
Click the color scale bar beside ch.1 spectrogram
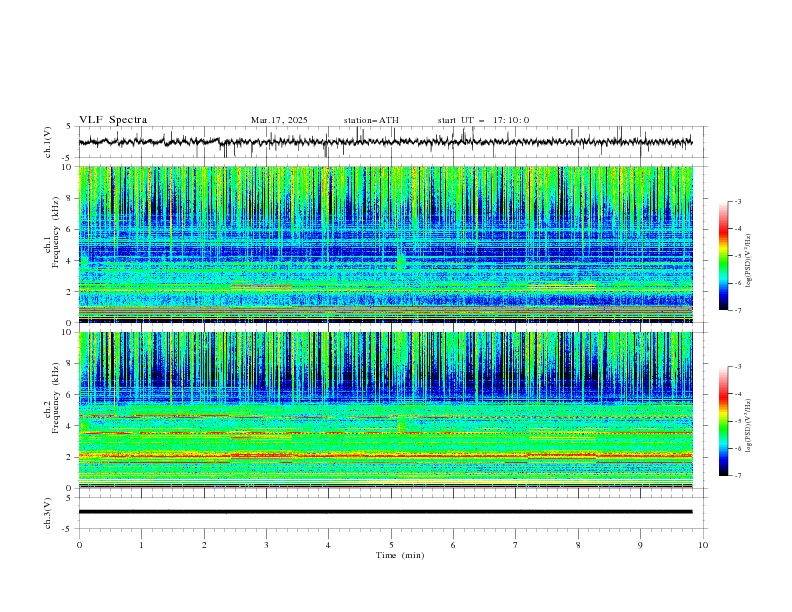coord(723,256)
